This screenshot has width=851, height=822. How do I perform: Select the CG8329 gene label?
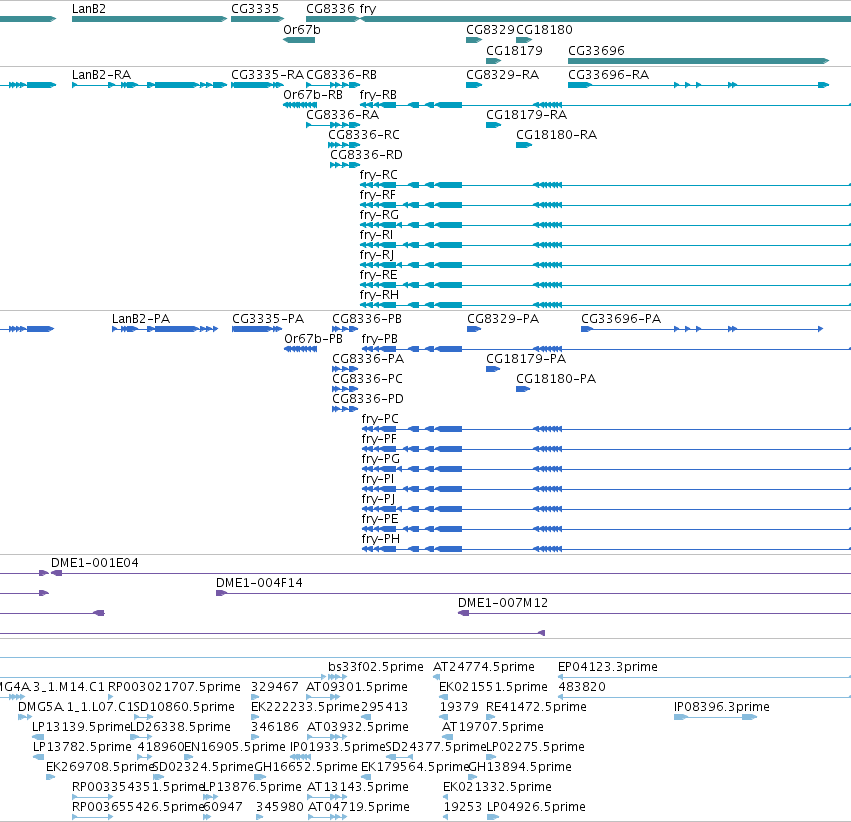(491, 30)
